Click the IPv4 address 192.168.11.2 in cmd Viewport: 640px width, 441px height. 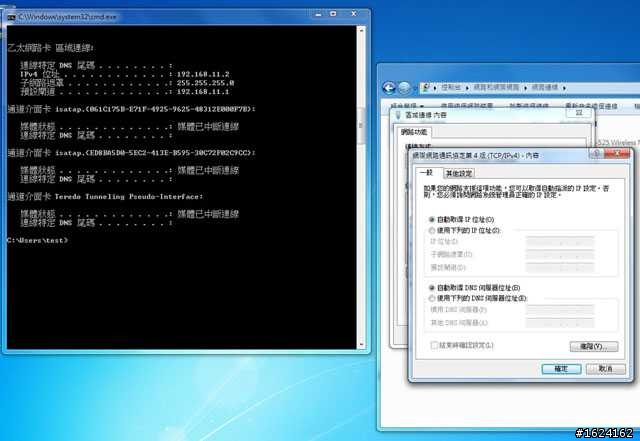(x=203, y=74)
